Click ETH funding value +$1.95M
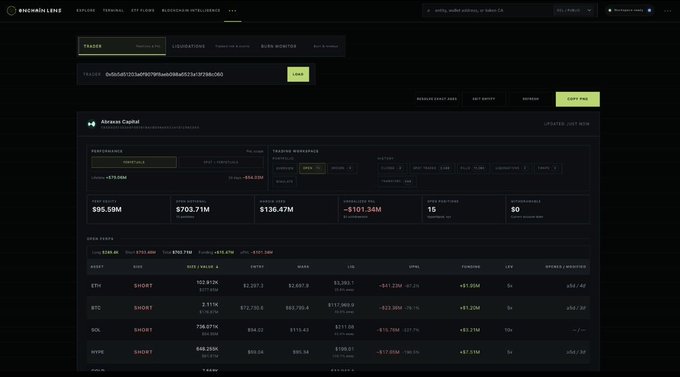This screenshot has width=680, height=377. pyautogui.click(x=470, y=286)
